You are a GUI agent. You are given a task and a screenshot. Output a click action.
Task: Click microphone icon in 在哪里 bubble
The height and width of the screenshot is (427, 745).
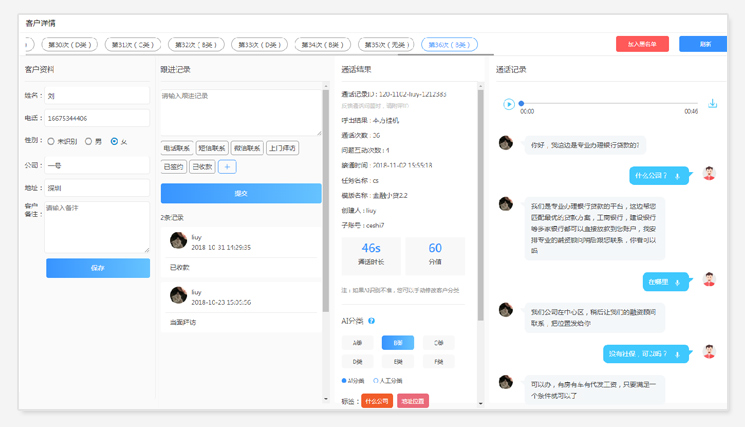(677, 282)
